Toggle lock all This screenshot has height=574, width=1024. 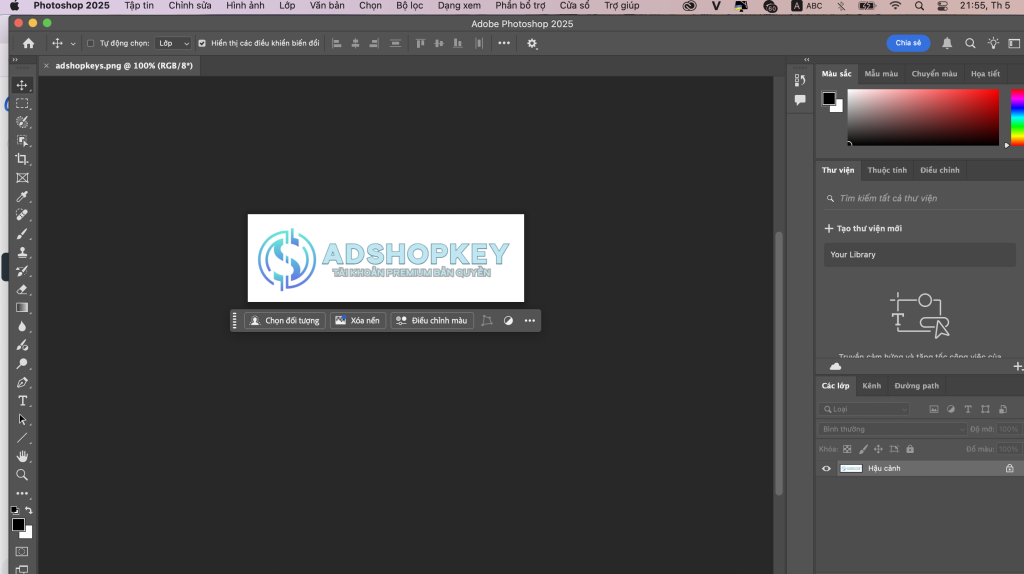tap(910, 449)
